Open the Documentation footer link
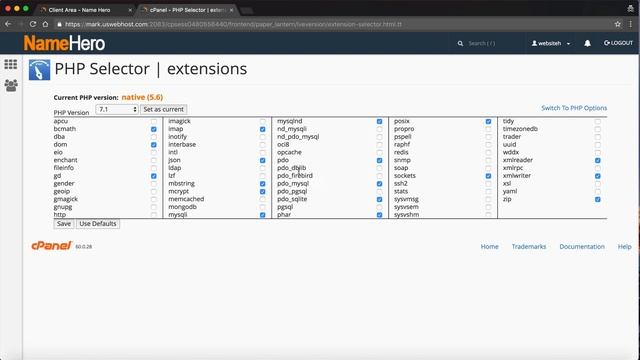This screenshot has width=640, height=360. [x=582, y=247]
